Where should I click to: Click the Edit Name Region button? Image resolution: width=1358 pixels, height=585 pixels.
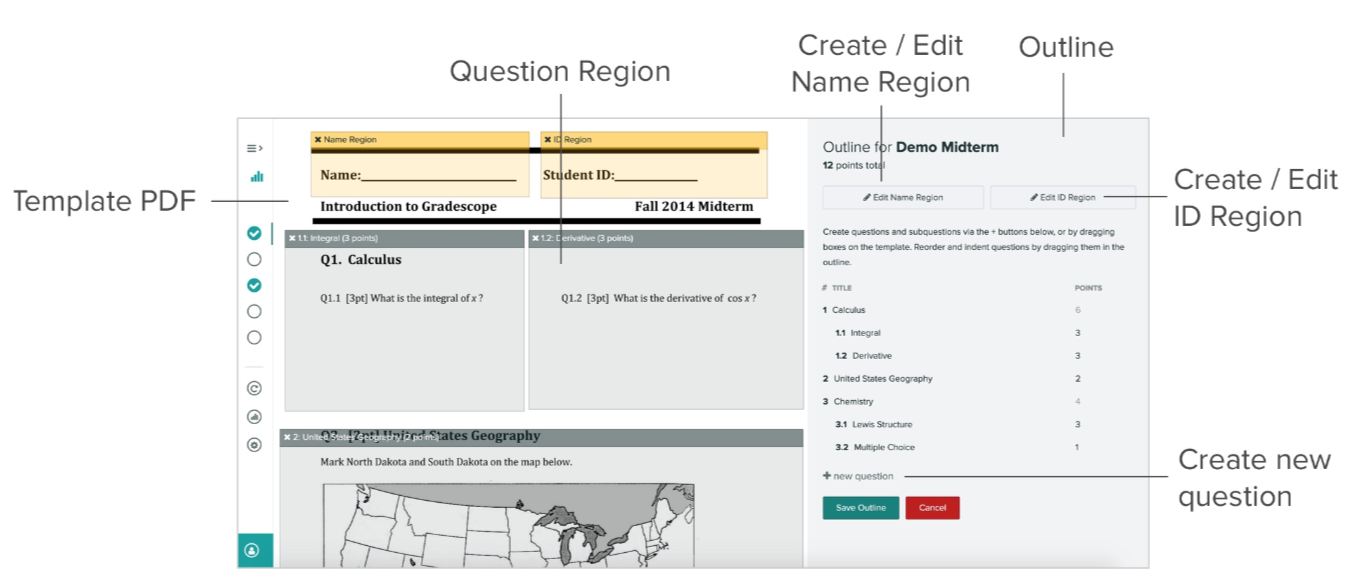tap(903, 197)
